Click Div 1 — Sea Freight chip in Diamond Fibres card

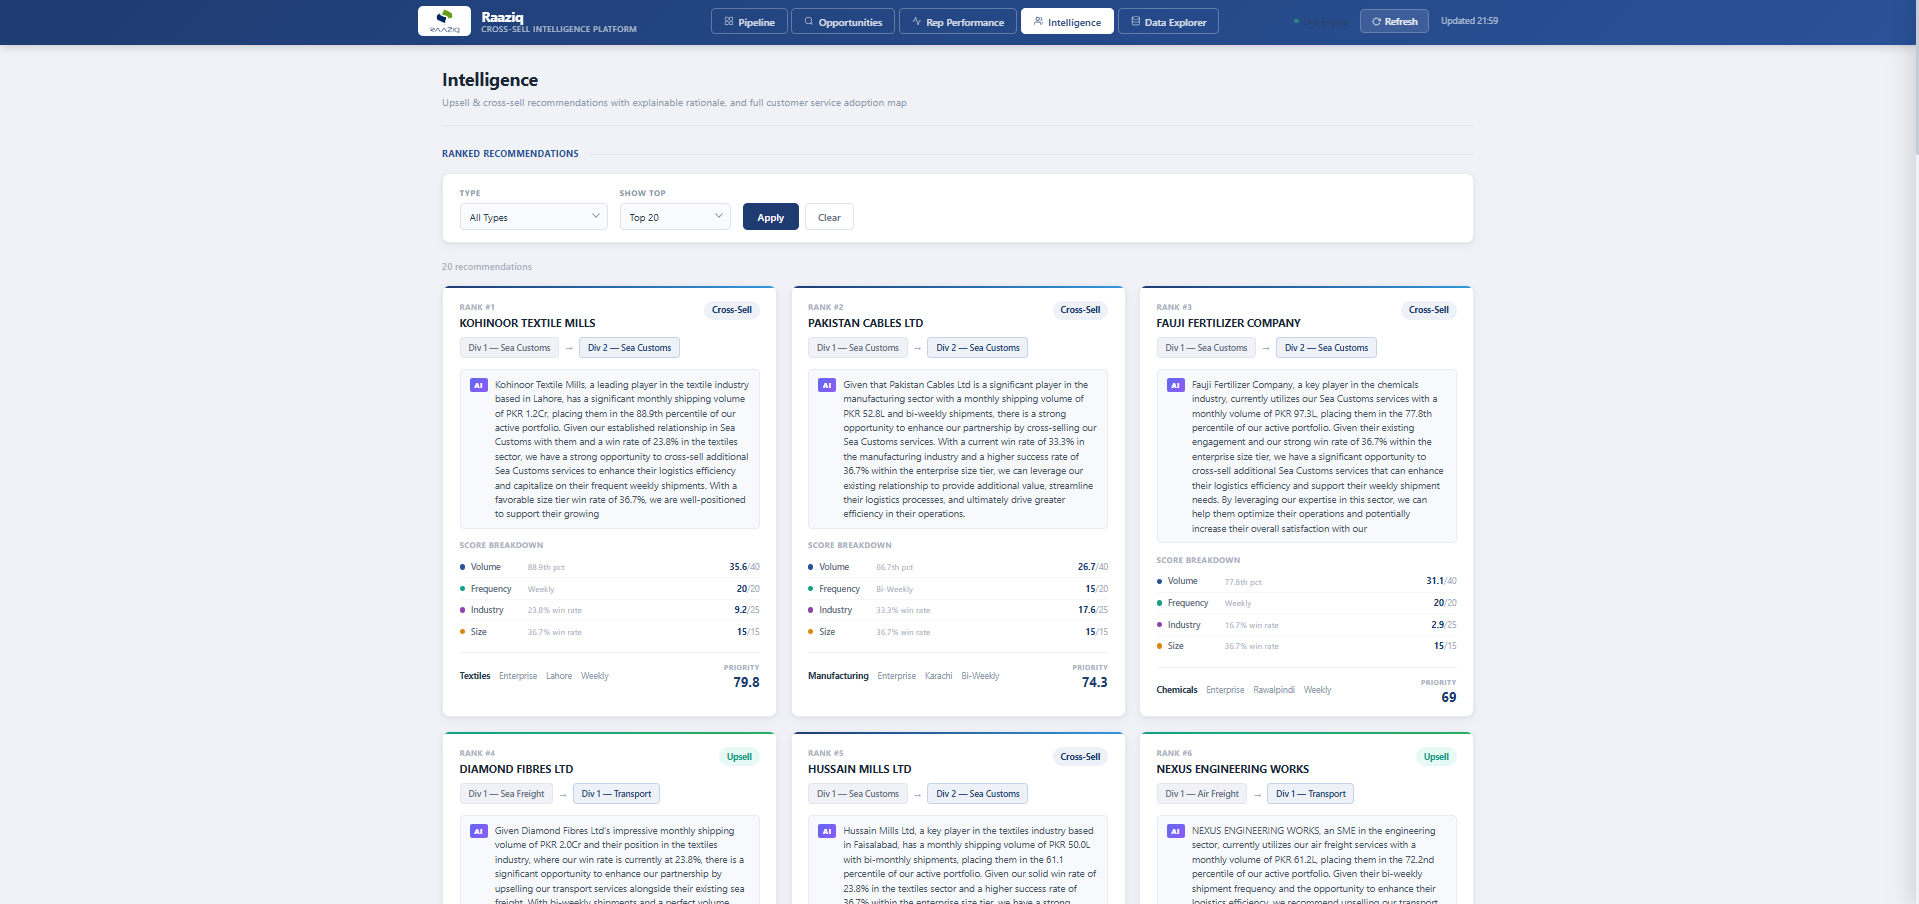506,794
